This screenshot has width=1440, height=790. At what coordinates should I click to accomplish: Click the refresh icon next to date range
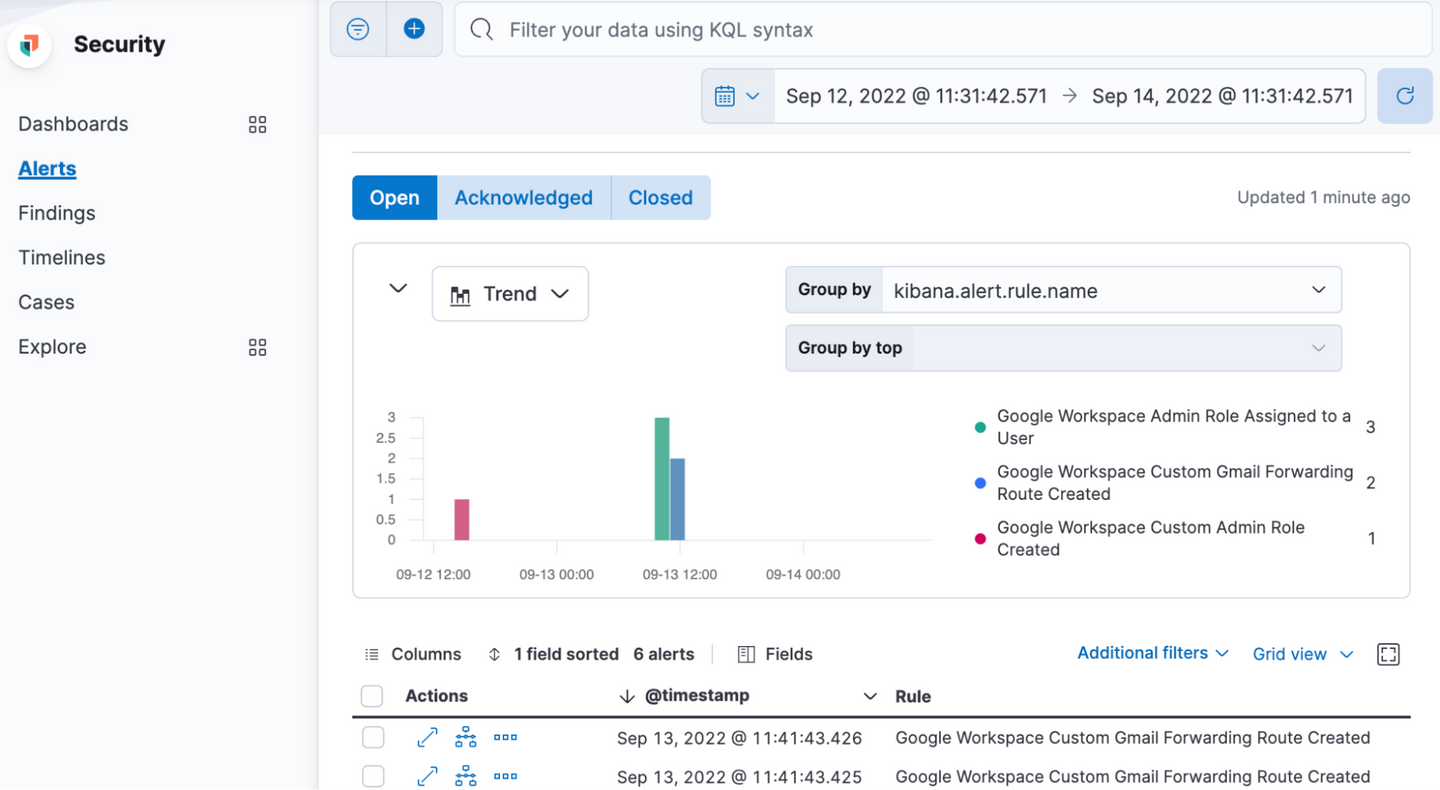1404,96
